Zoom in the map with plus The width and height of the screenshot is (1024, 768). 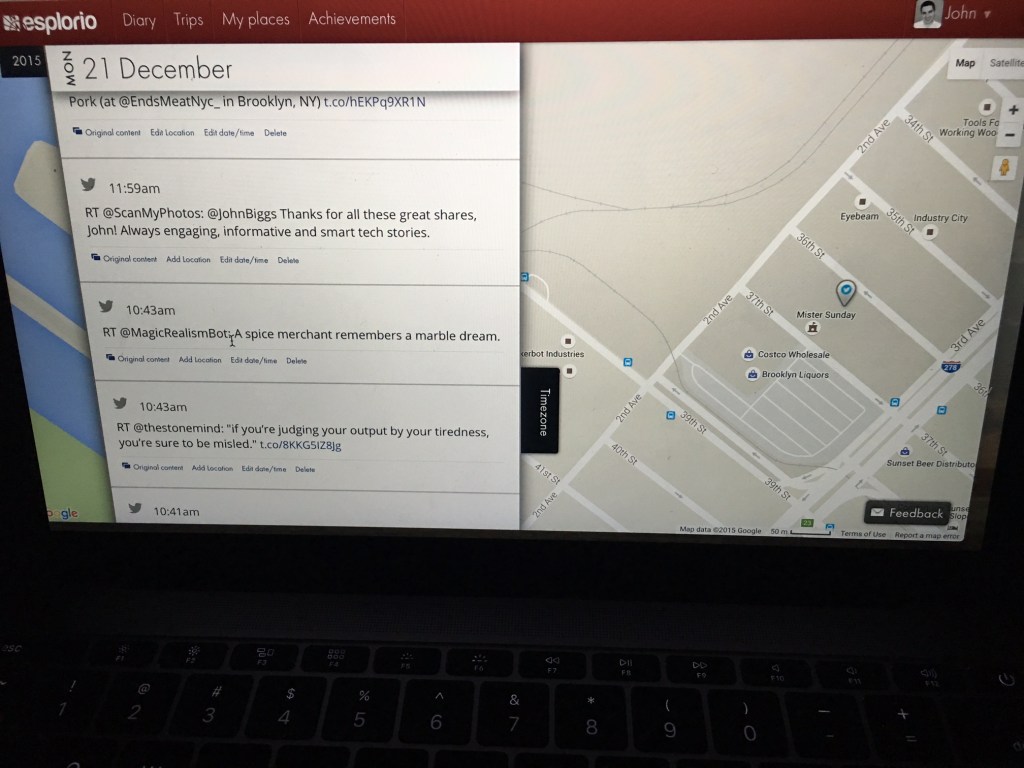pyautogui.click(x=1013, y=110)
